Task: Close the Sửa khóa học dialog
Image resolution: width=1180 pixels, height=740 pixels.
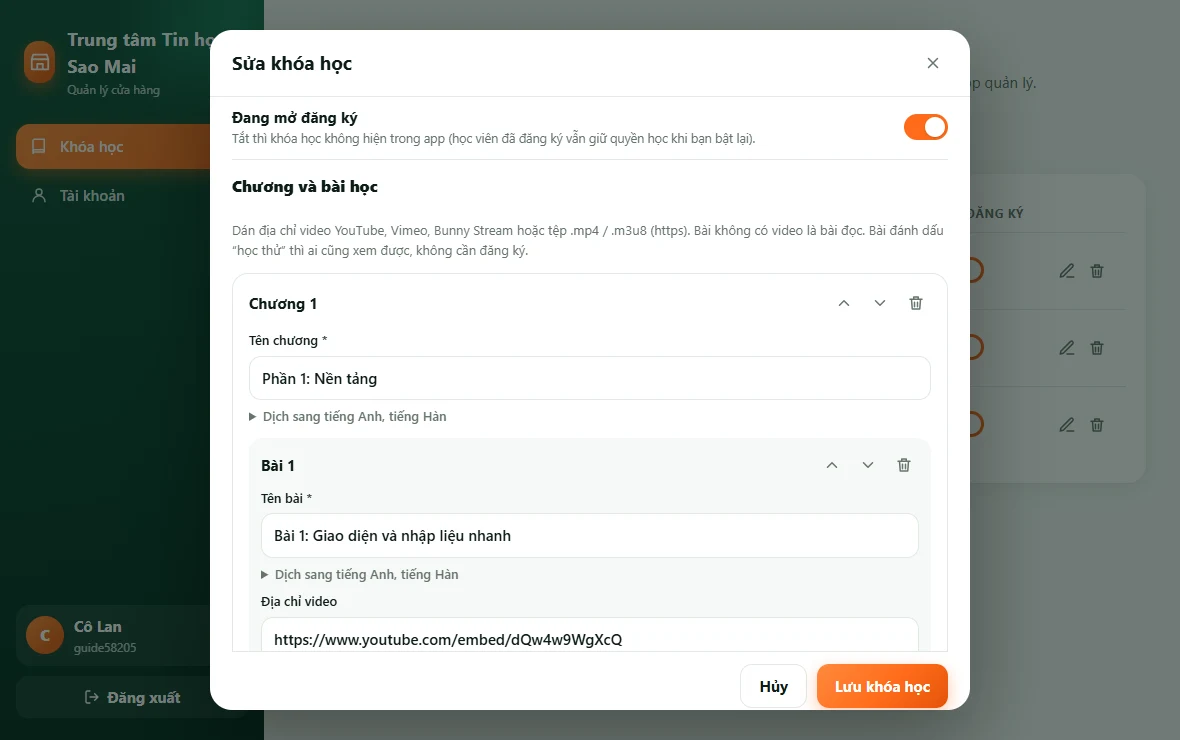Action: pyautogui.click(x=932, y=63)
